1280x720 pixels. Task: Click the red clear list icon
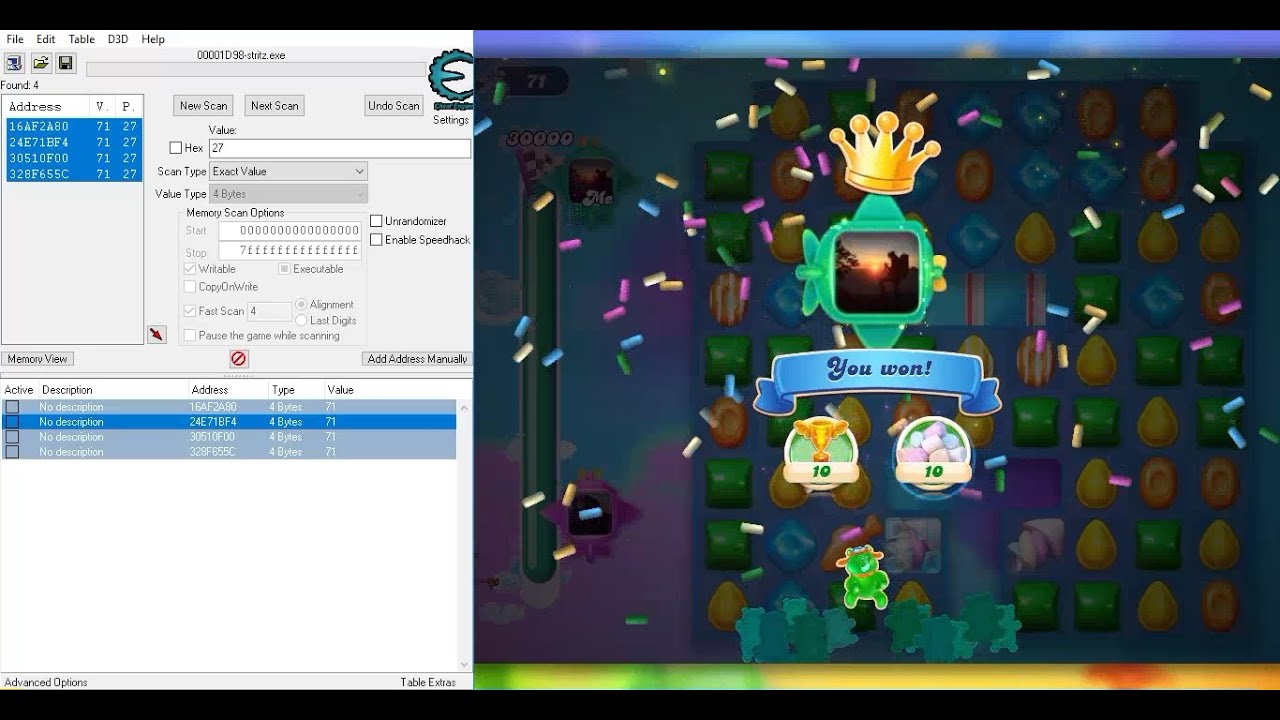pyautogui.click(x=238, y=358)
